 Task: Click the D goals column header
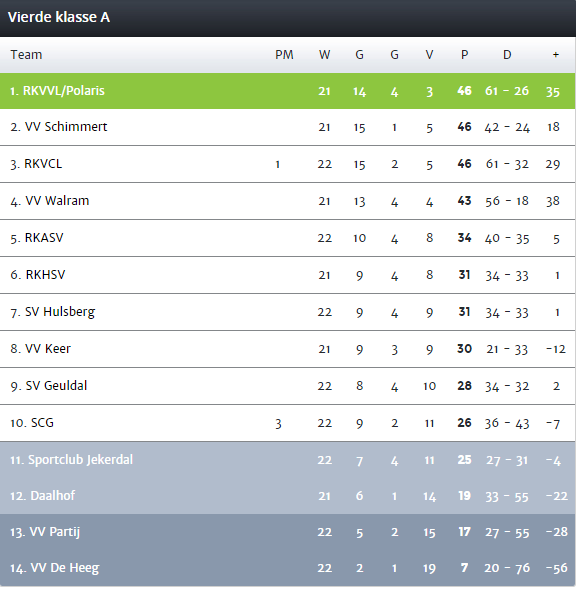coord(507,55)
